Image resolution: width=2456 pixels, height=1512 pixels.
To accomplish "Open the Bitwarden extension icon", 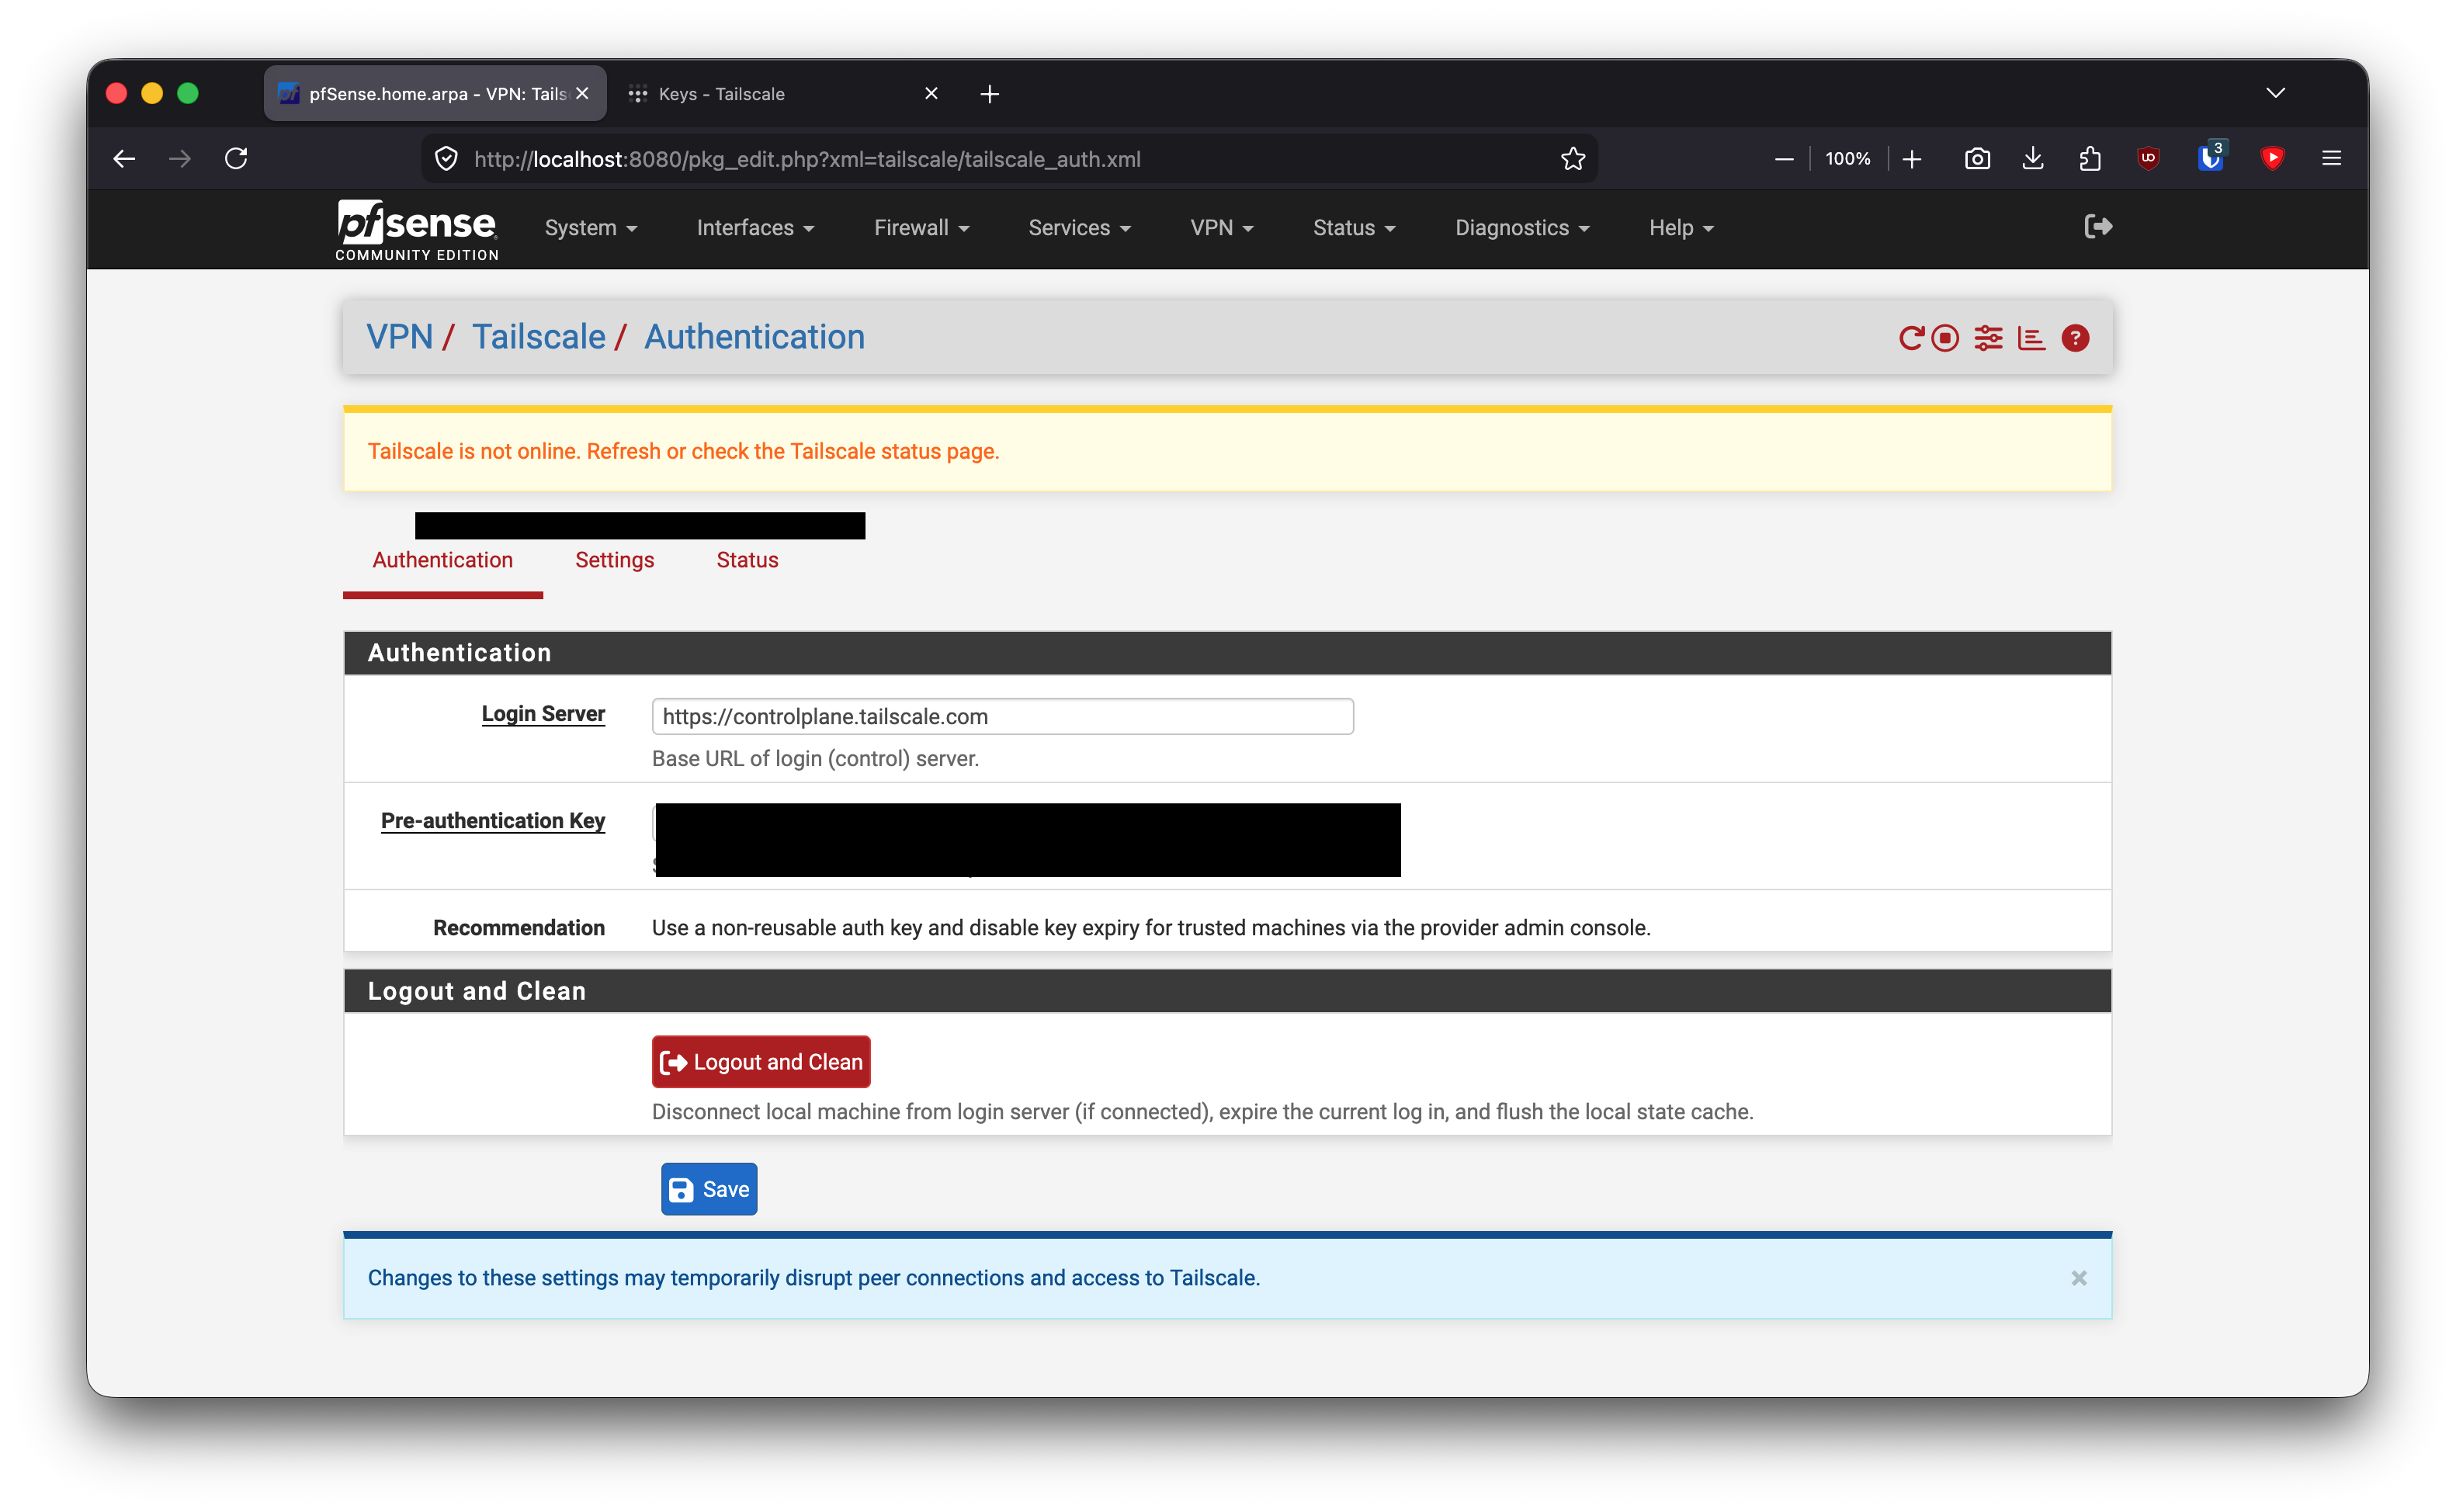I will (2210, 157).
